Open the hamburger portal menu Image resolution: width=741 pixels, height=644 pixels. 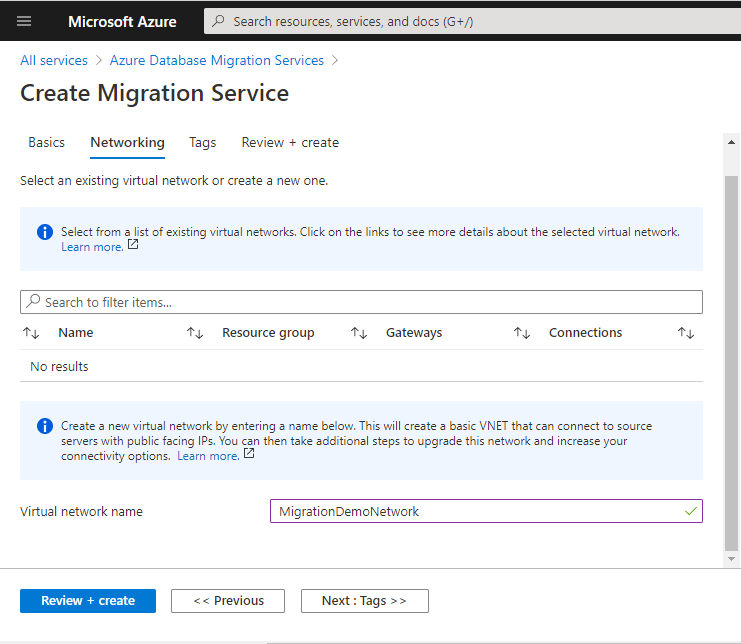pyautogui.click(x=24, y=21)
